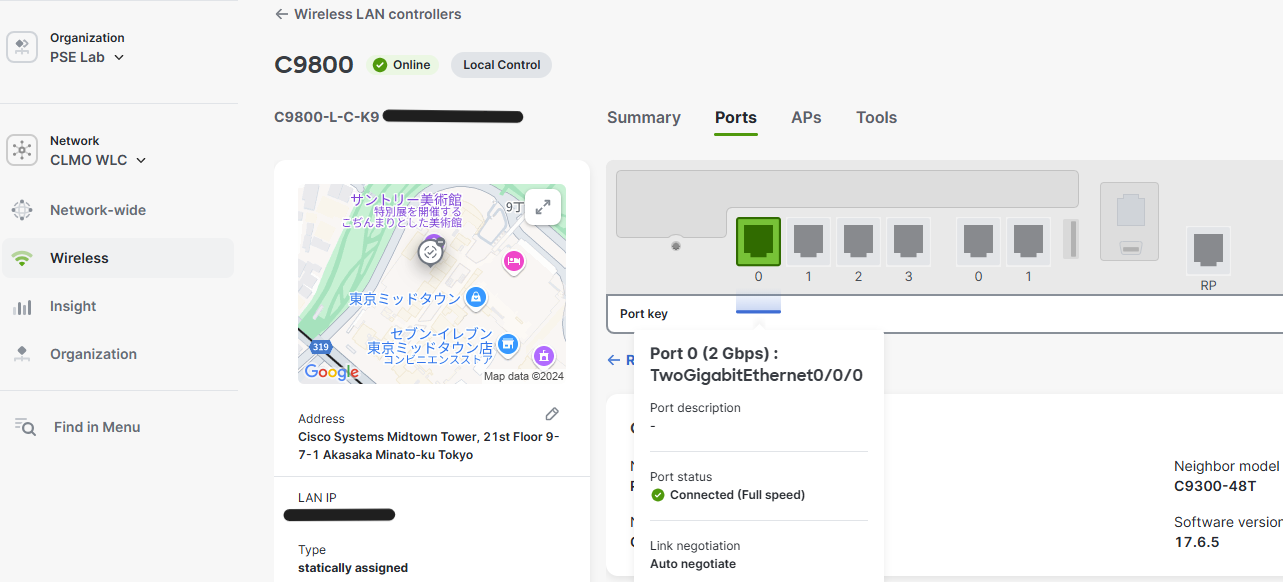The image size is (1283, 582).
Task: Open the Wireless menu item
Action: (x=118, y=258)
